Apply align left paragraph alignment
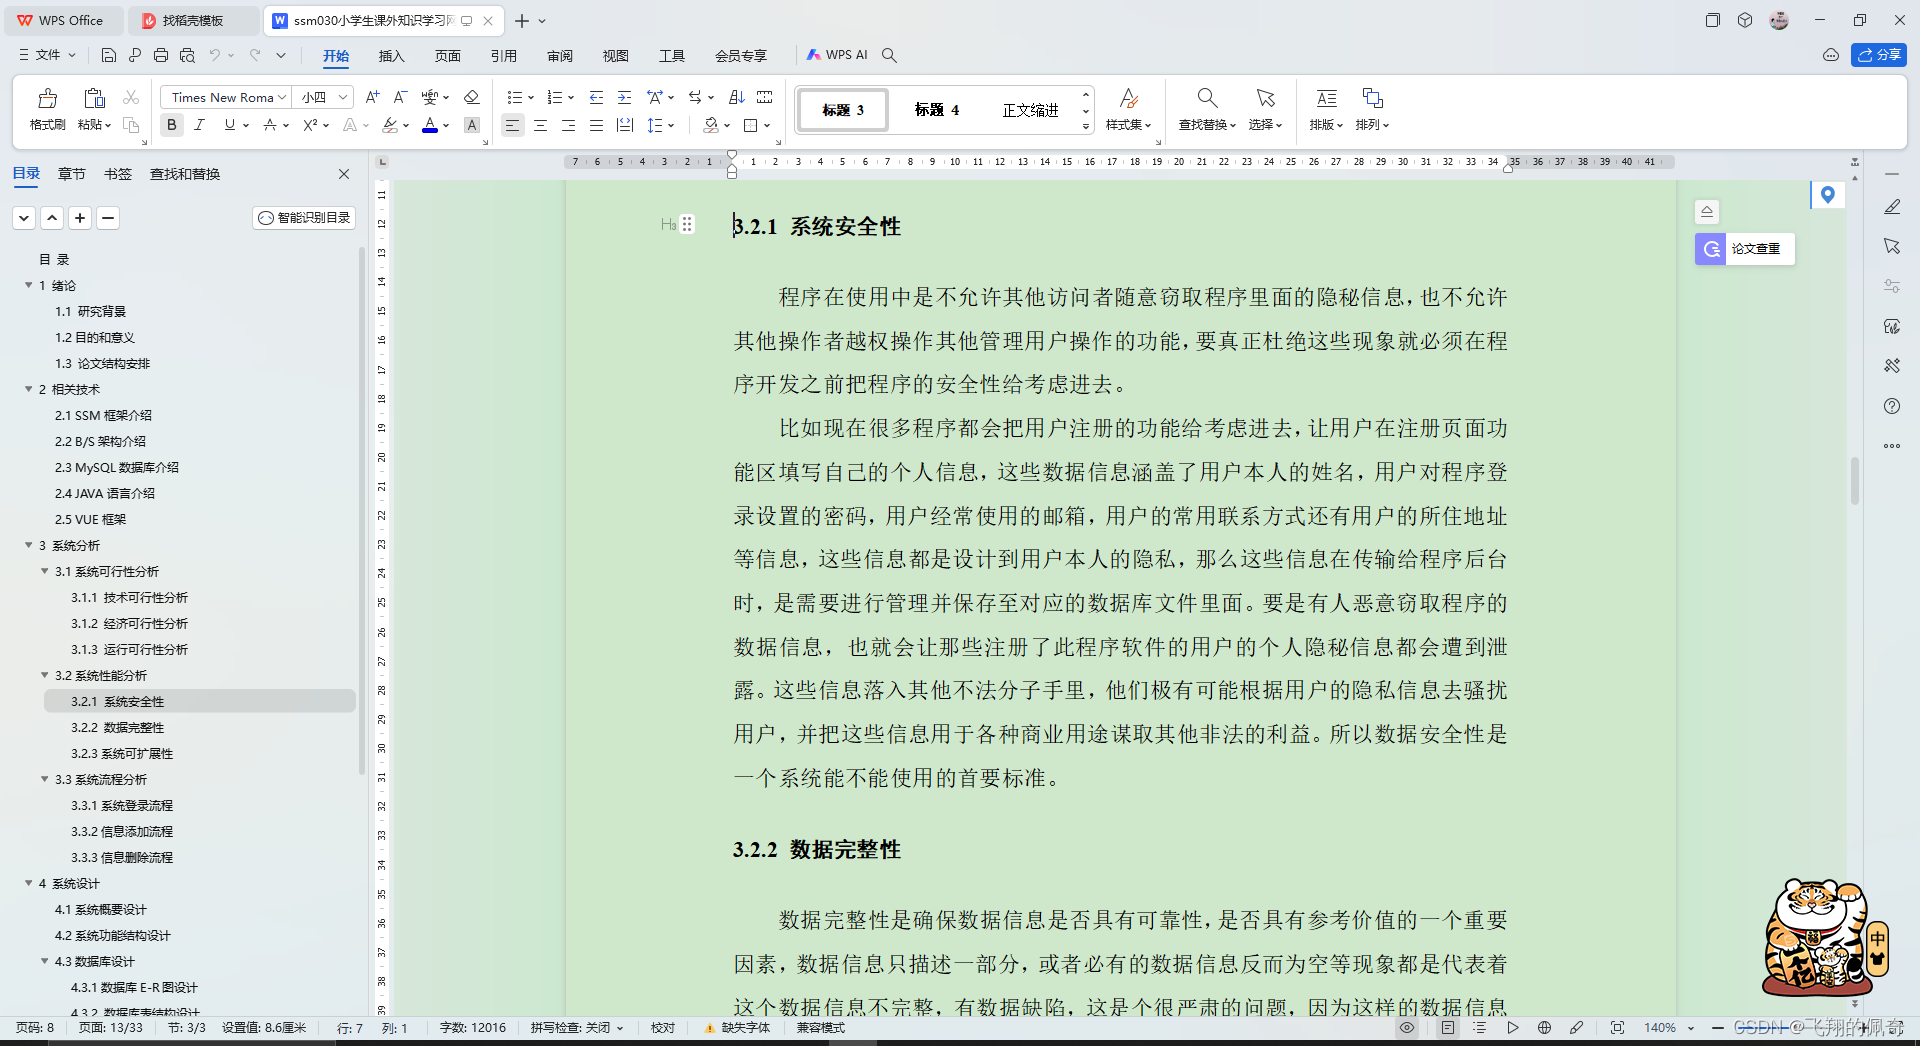 [x=512, y=125]
